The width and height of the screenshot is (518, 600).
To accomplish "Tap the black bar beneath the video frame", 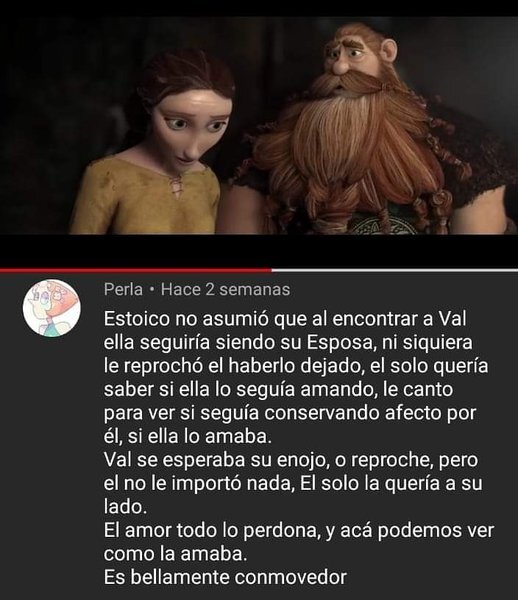I will pos(259,251).
